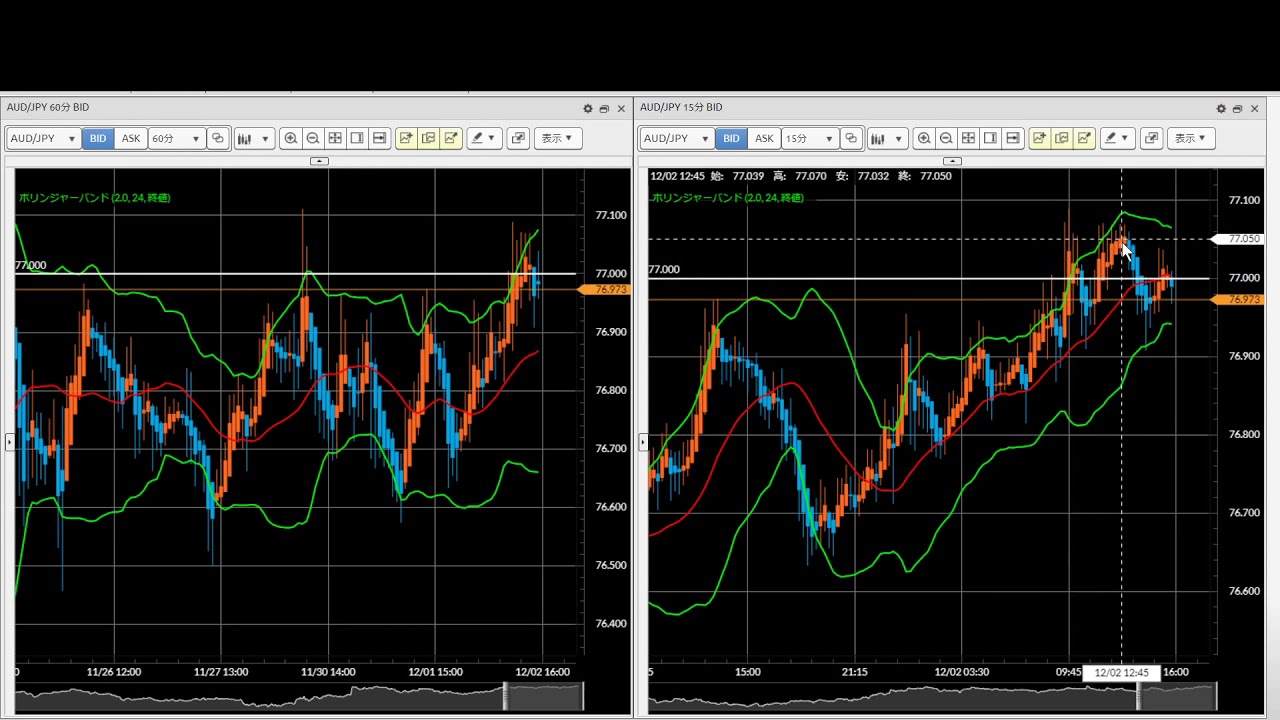Open 15分 timeframe dropdown
Viewport: 1280px width, 720px height.
tap(809, 138)
